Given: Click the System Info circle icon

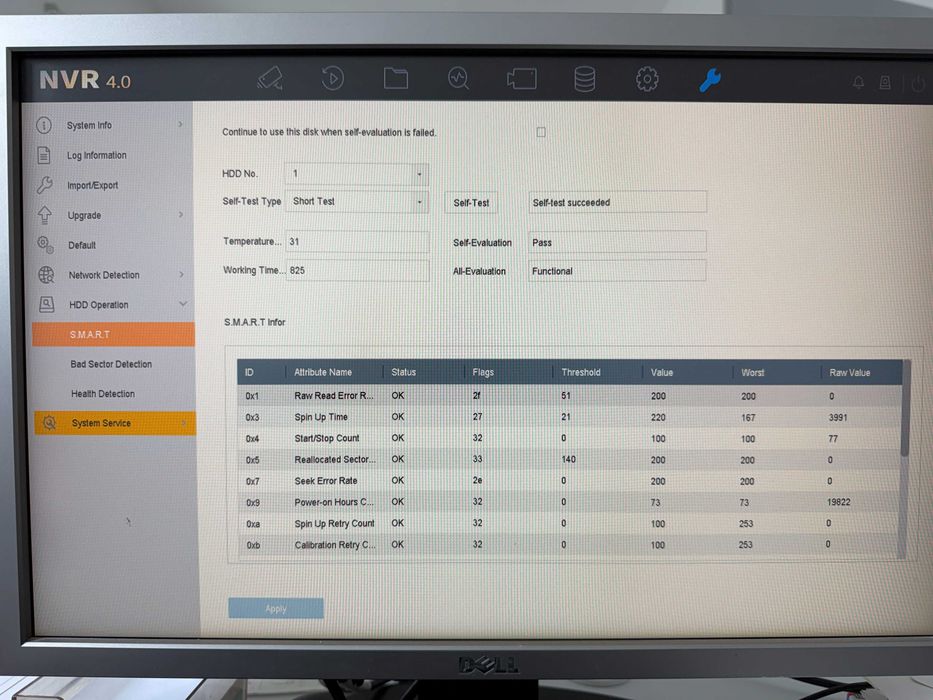Looking at the screenshot, I should pos(44,125).
